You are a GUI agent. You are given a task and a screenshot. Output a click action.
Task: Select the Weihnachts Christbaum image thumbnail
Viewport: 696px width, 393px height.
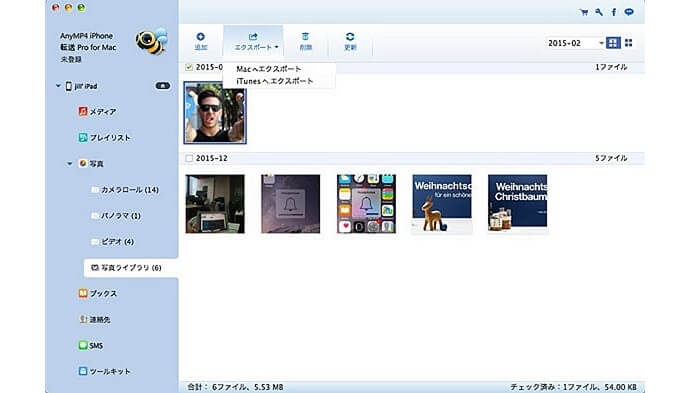click(518, 204)
